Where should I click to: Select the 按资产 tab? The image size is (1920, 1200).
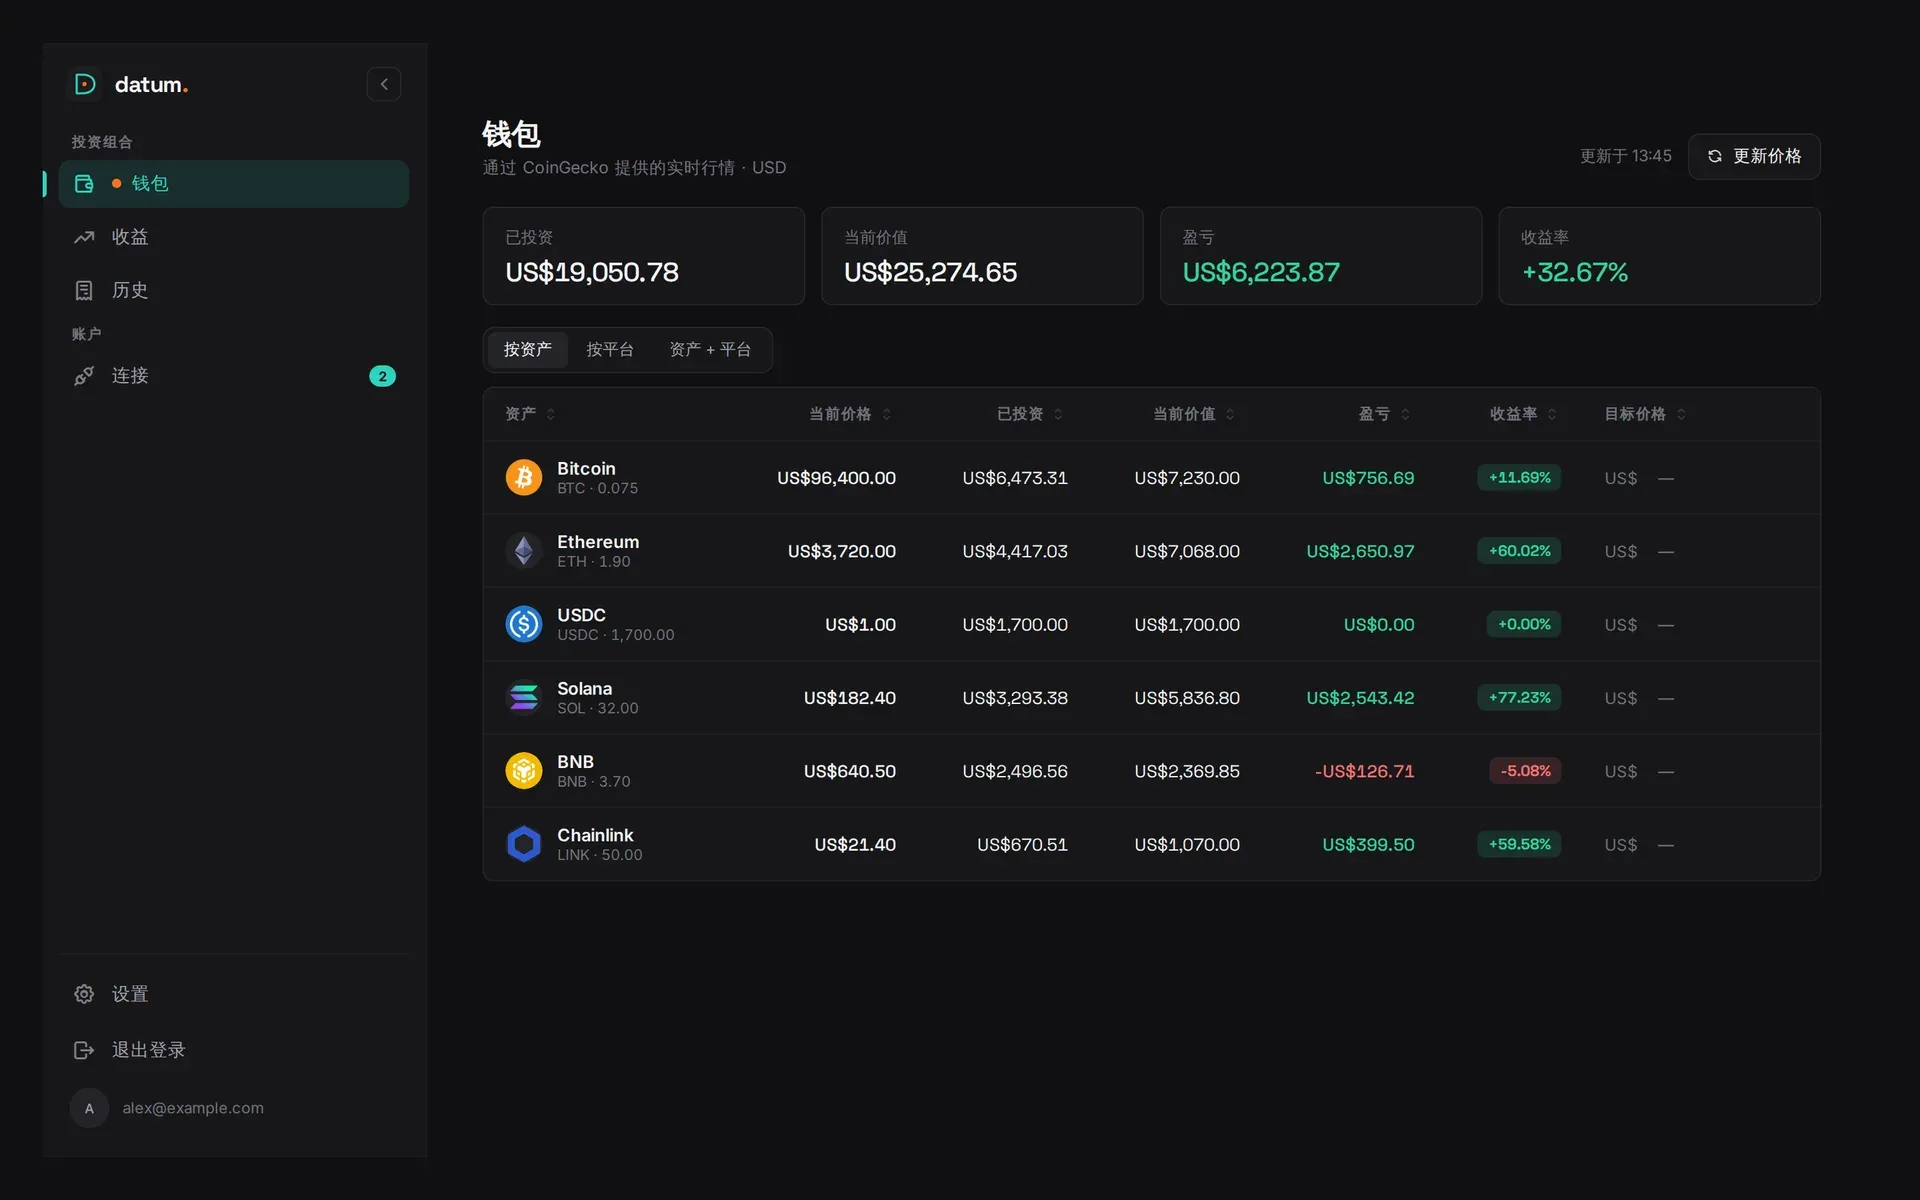tap(527, 349)
